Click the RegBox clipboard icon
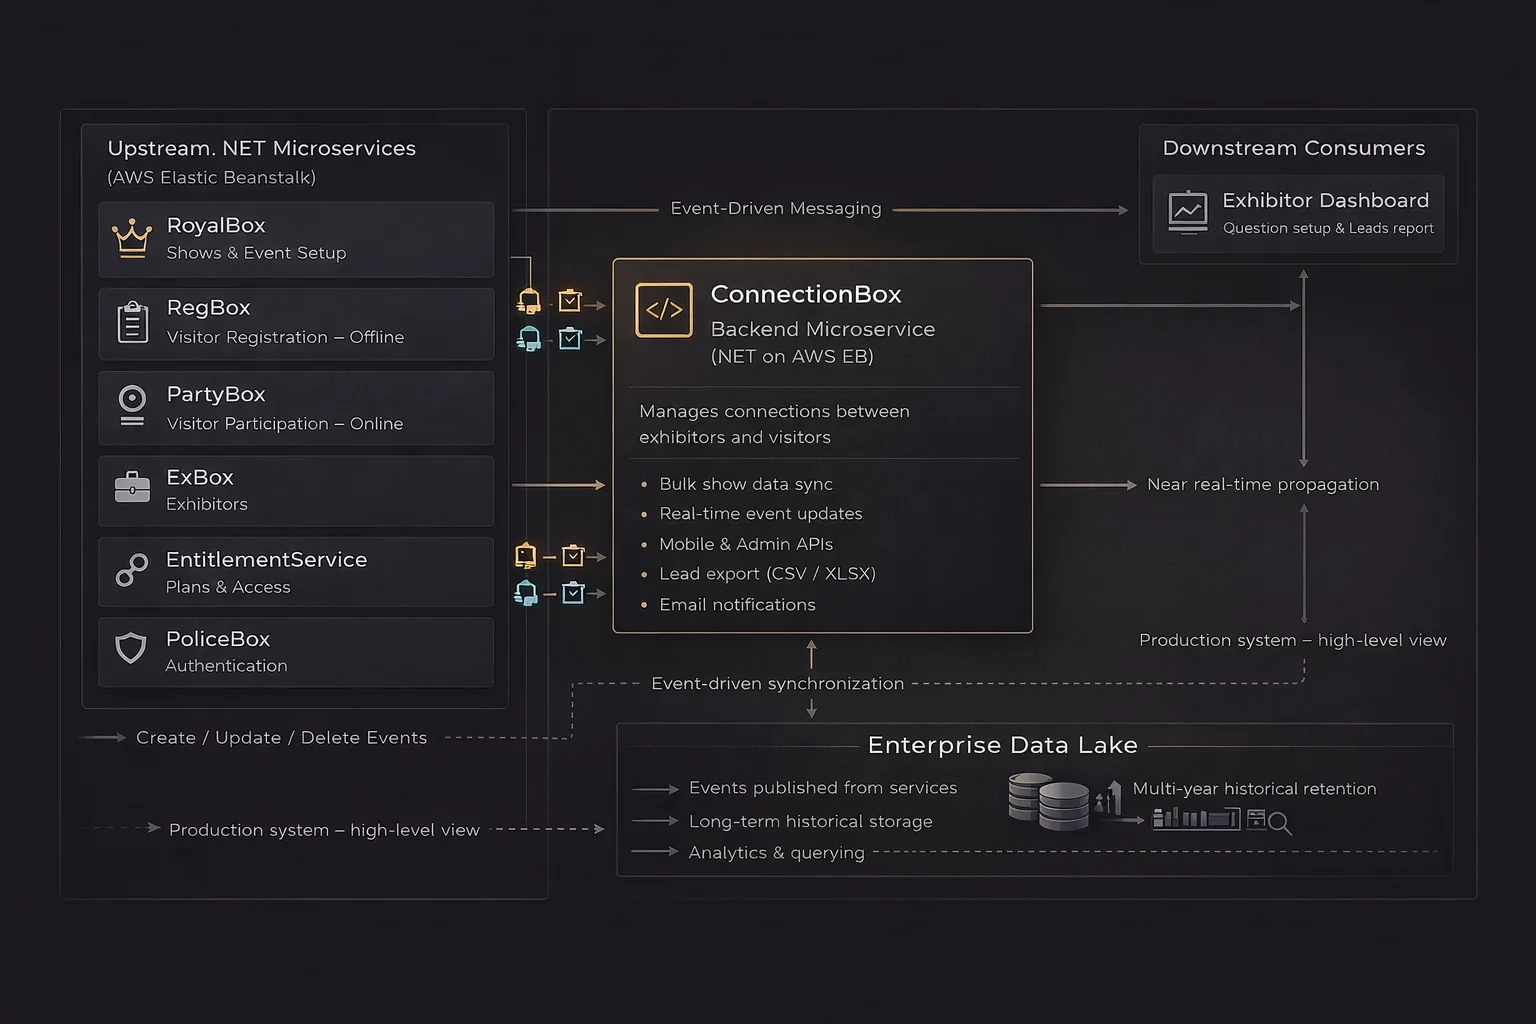This screenshot has height=1024, width=1536. 131,322
